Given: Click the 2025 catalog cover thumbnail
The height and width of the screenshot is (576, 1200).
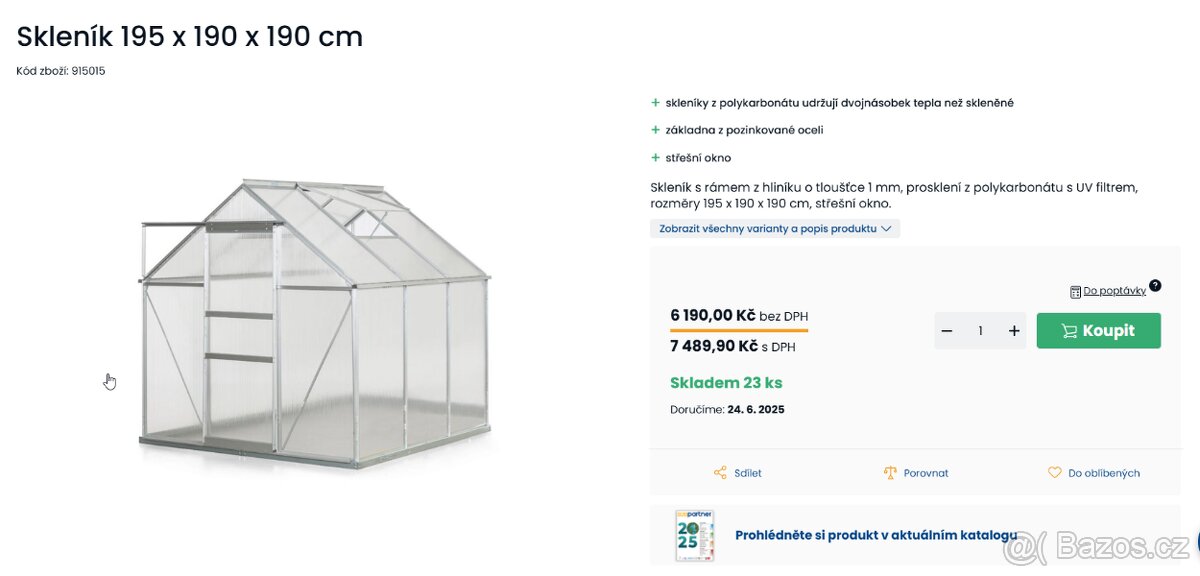Looking at the screenshot, I should coord(694,535).
